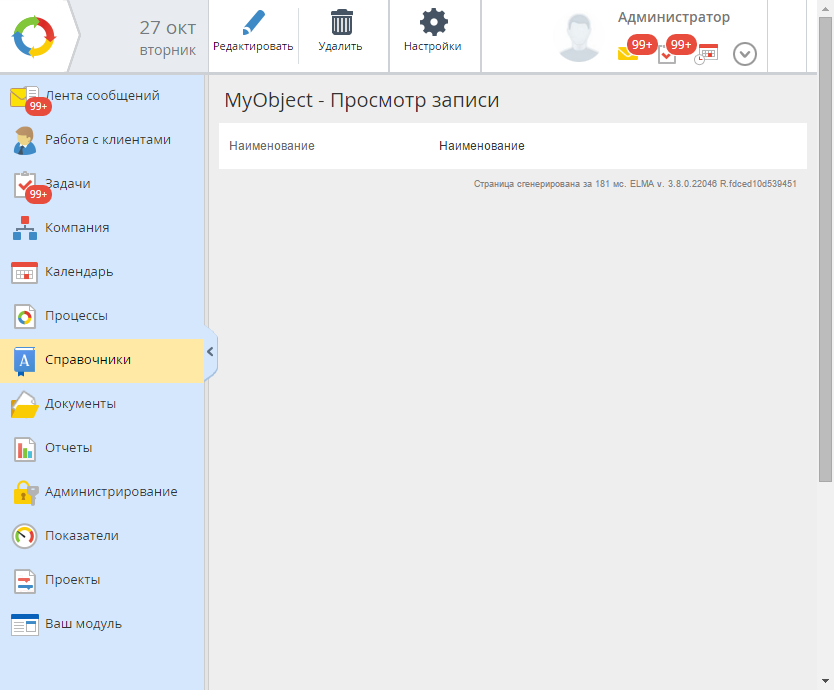Click the Компания org chart icon

pos(24,228)
